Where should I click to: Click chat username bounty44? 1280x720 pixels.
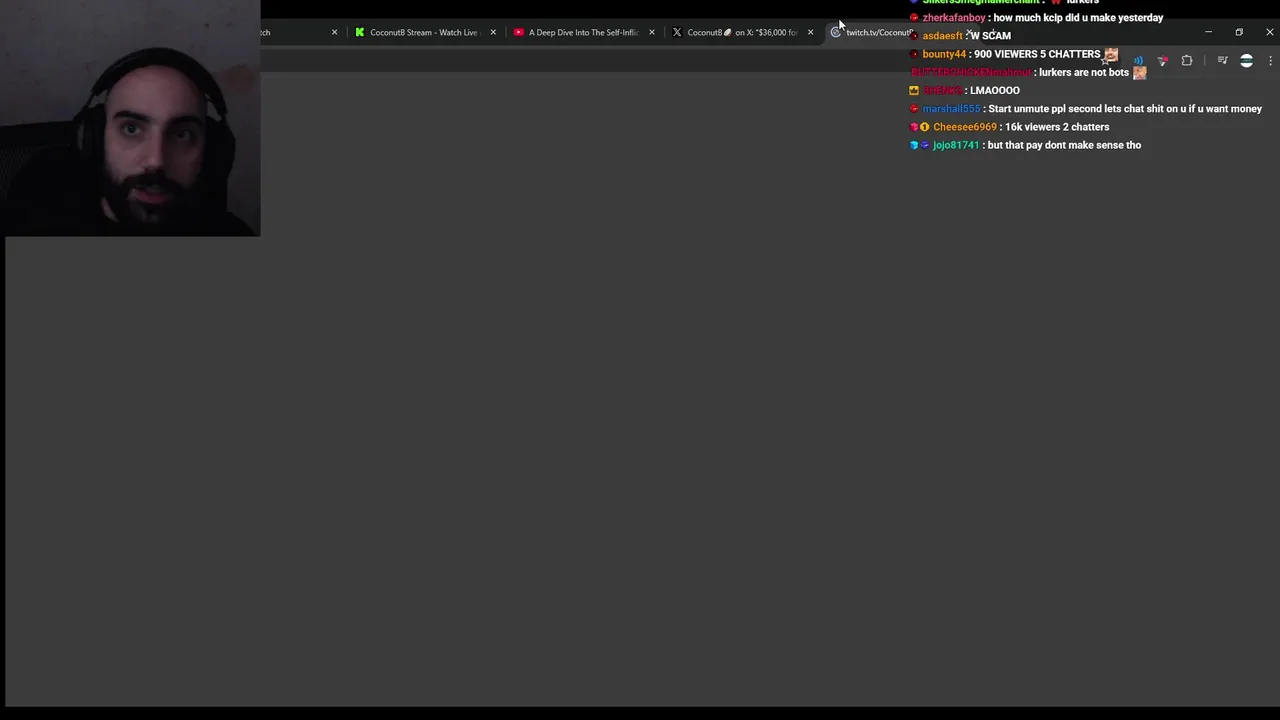point(944,54)
